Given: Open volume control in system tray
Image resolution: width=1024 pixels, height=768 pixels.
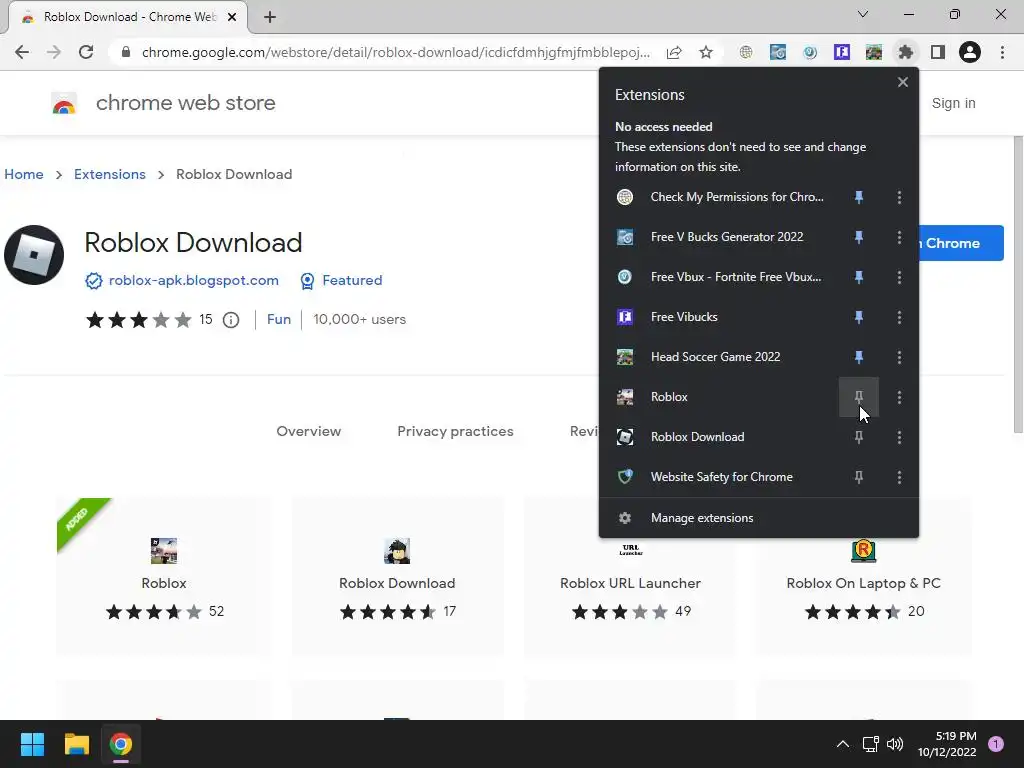Looking at the screenshot, I should (895, 744).
